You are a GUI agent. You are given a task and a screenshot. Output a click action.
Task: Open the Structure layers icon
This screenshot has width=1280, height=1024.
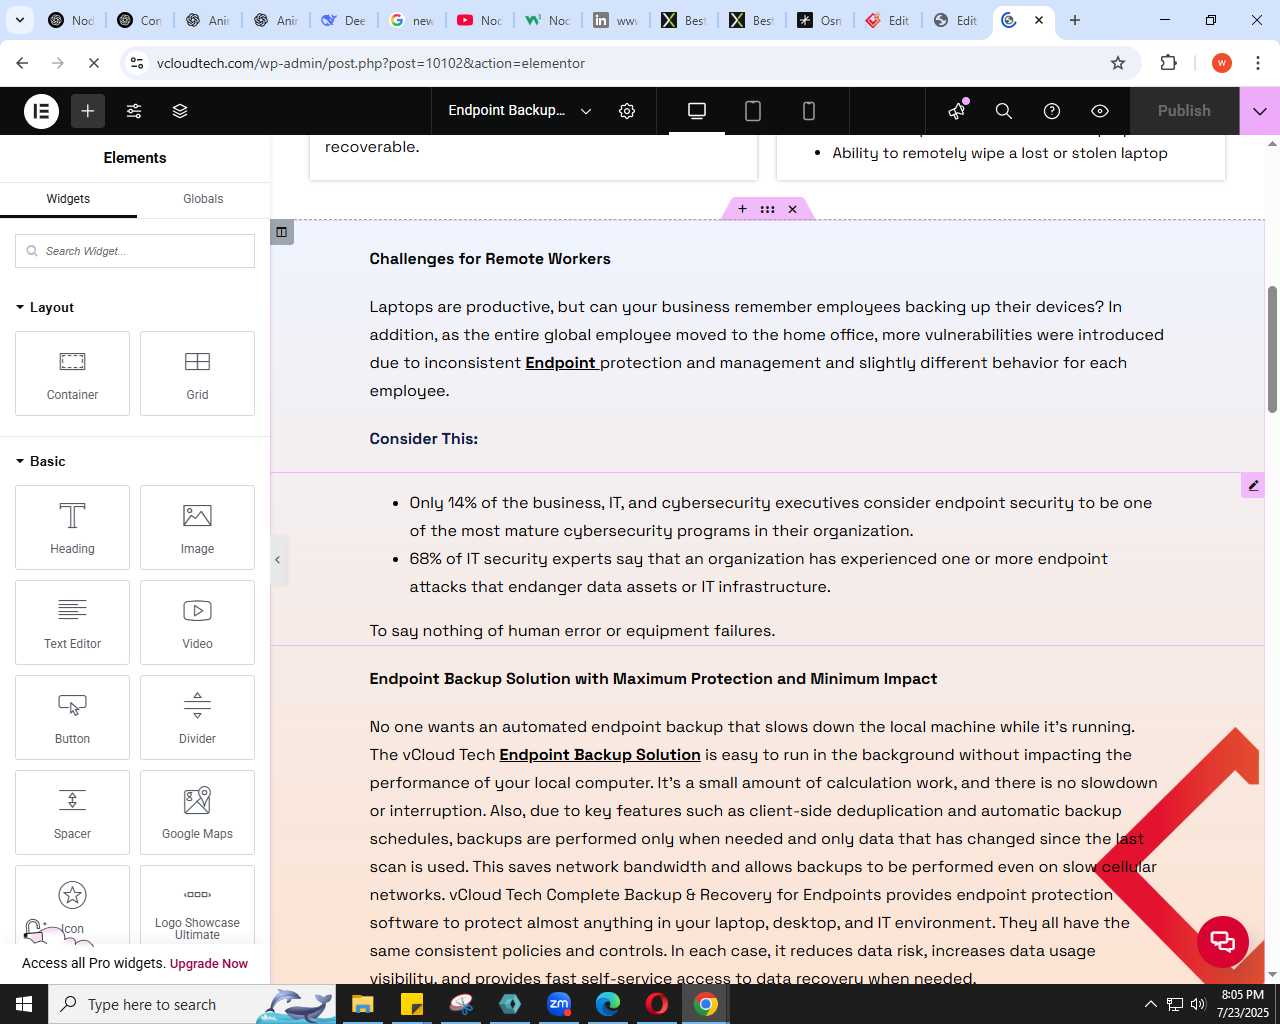click(x=180, y=111)
